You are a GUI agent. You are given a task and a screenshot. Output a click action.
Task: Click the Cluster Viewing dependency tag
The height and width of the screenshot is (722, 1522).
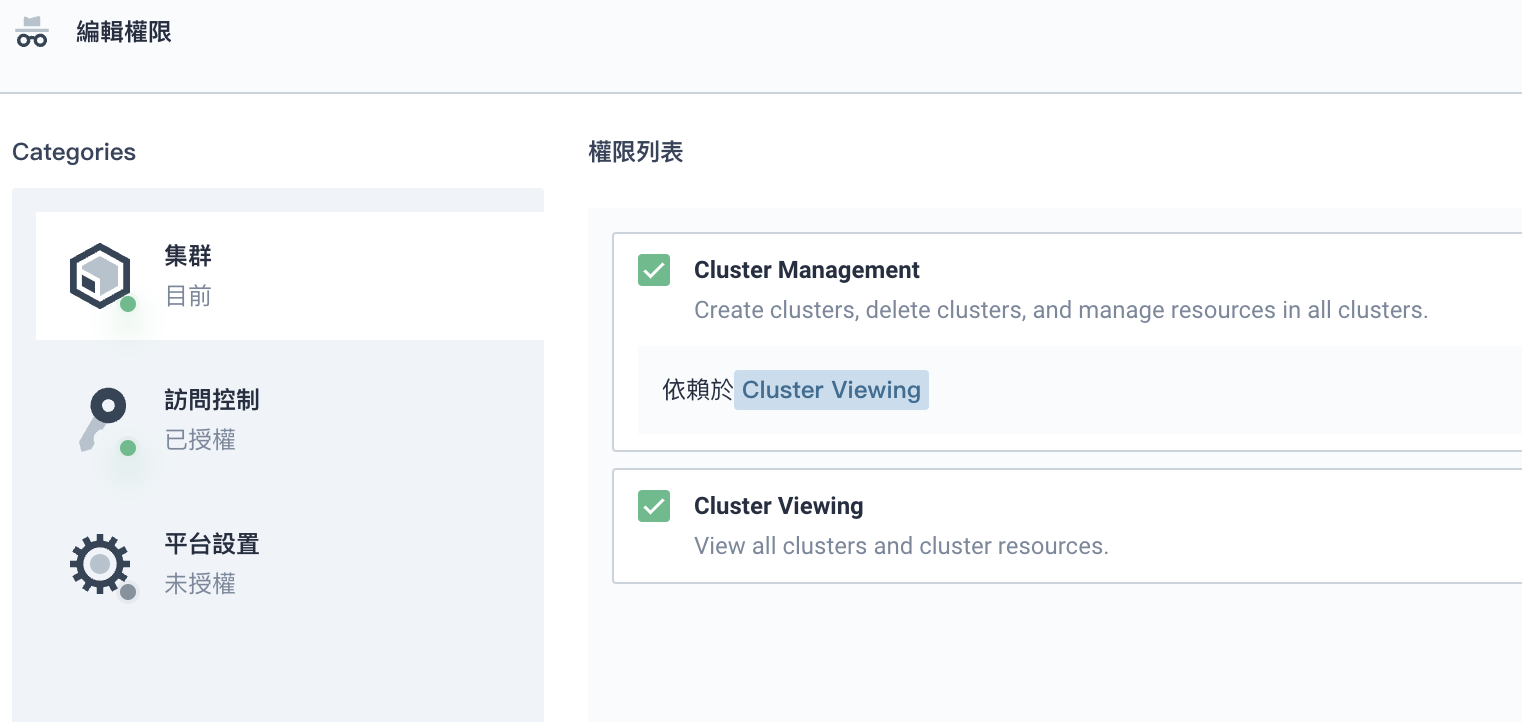(x=831, y=390)
